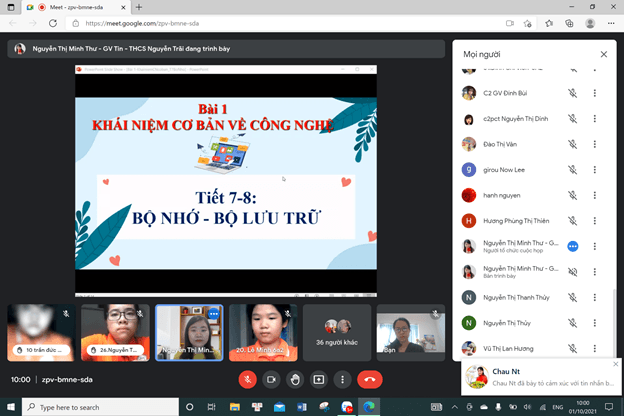Open a new browser tab
The height and width of the screenshot is (416, 624).
coord(139,7)
